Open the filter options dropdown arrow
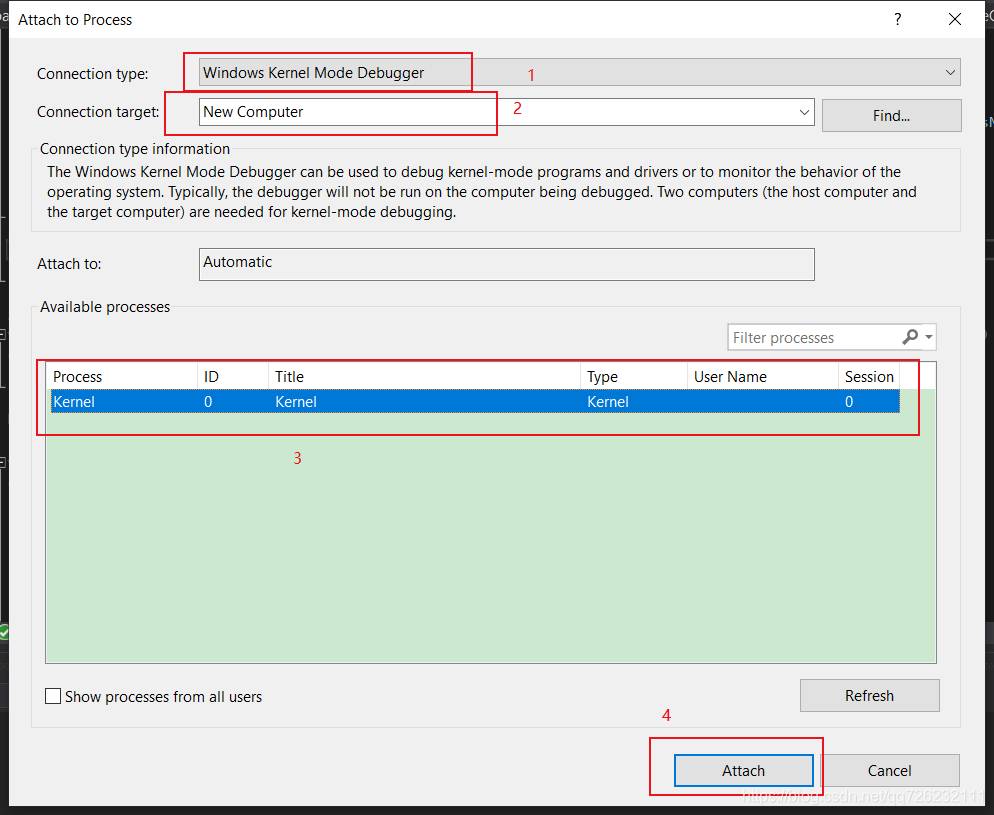The width and height of the screenshot is (994, 815). [929, 337]
